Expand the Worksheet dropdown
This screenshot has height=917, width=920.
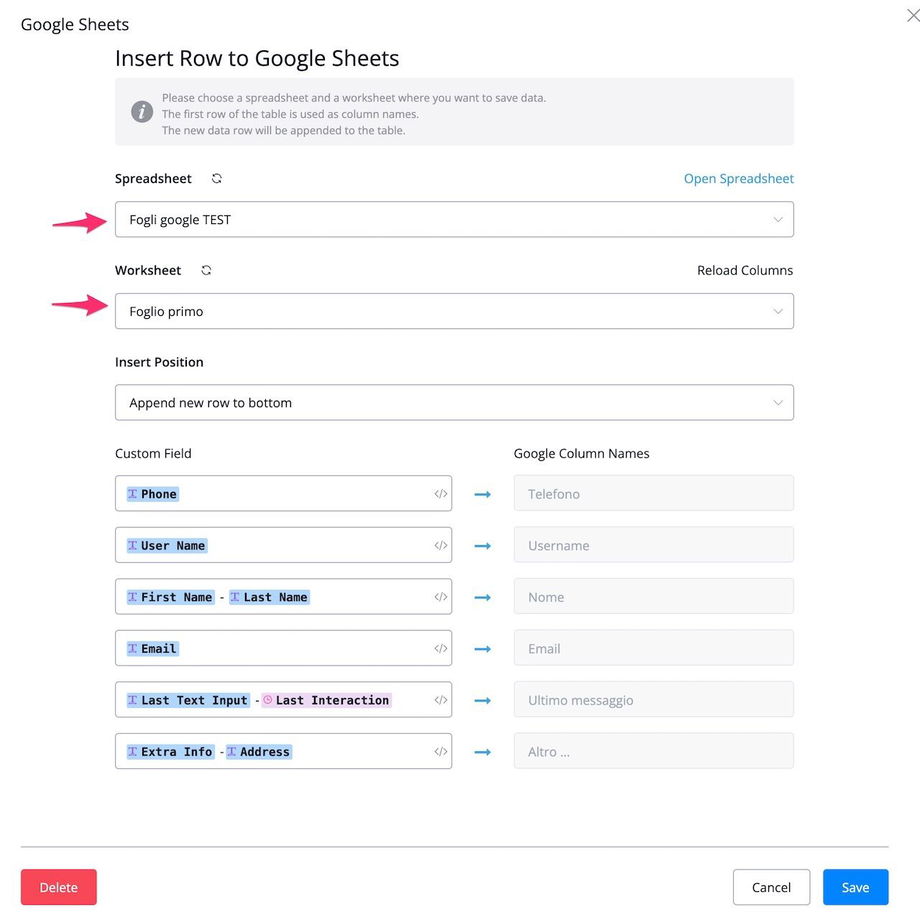(454, 312)
